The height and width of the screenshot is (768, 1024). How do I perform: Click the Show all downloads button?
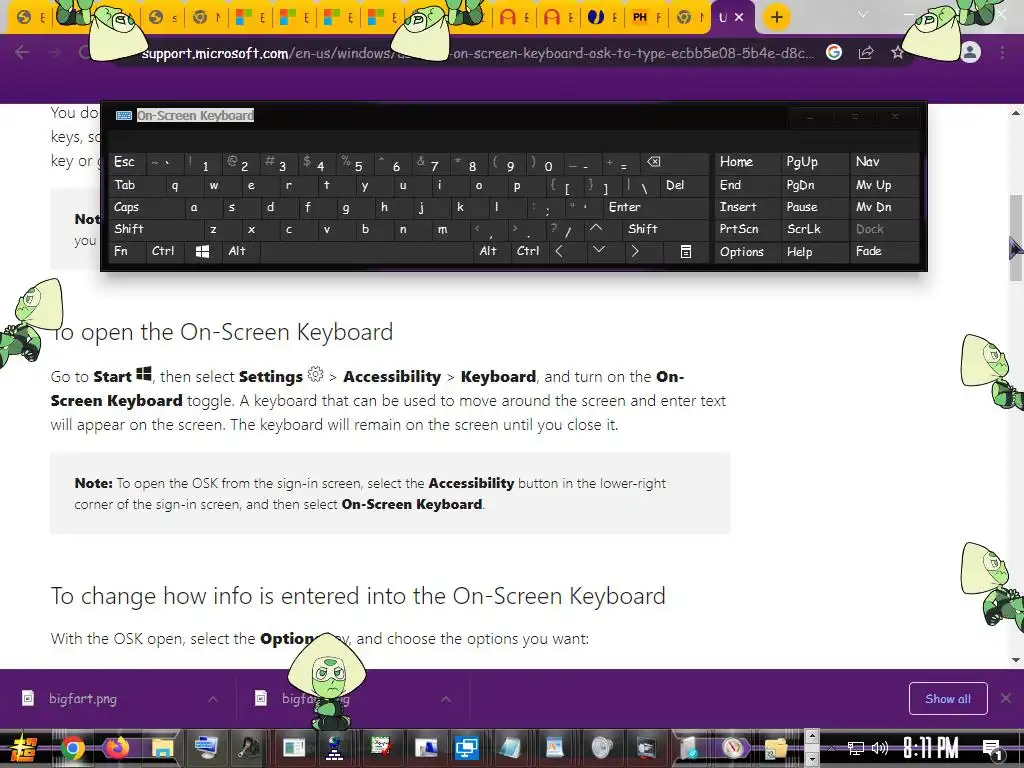[x=948, y=699]
